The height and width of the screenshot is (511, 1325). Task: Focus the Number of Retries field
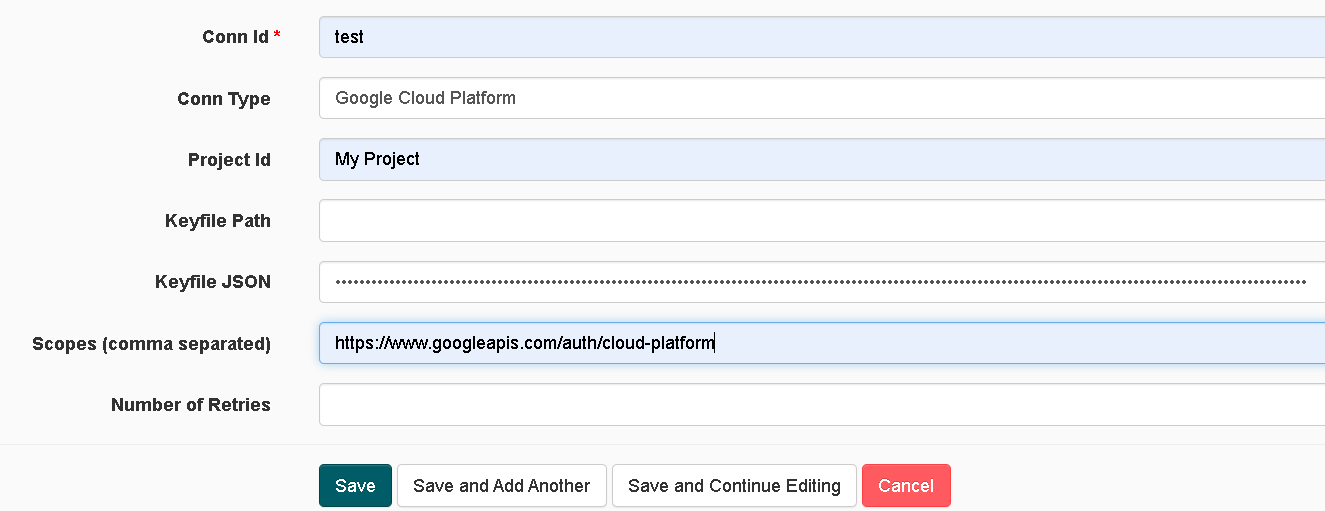pyautogui.click(x=820, y=405)
